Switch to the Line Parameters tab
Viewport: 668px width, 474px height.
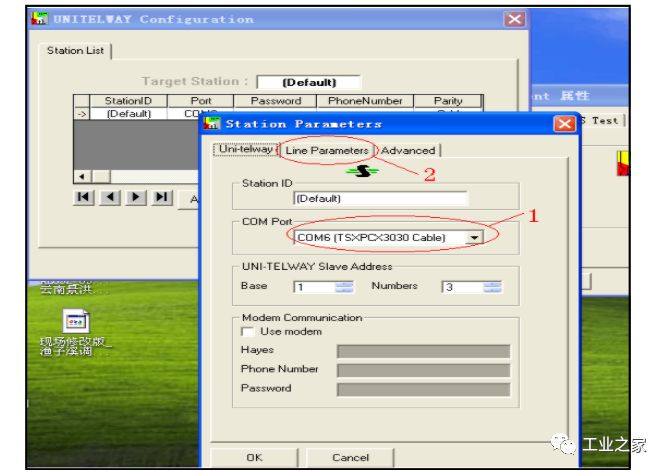[326, 150]
